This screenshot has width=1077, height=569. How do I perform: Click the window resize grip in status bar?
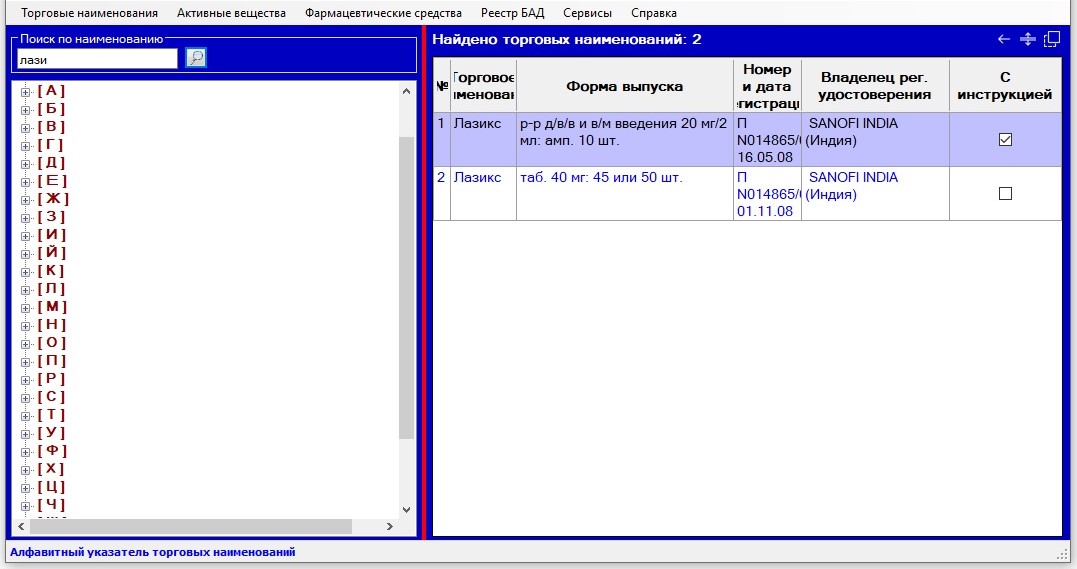pyautogui.click(x=1062, y=554)
